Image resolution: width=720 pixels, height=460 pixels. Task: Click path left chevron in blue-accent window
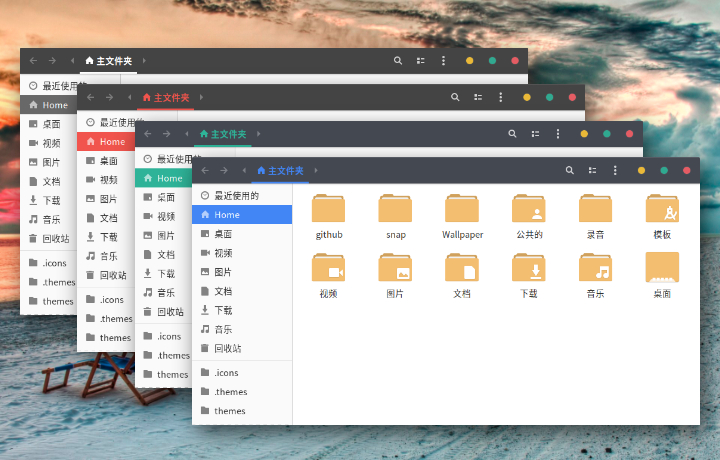tap(244, 170)
